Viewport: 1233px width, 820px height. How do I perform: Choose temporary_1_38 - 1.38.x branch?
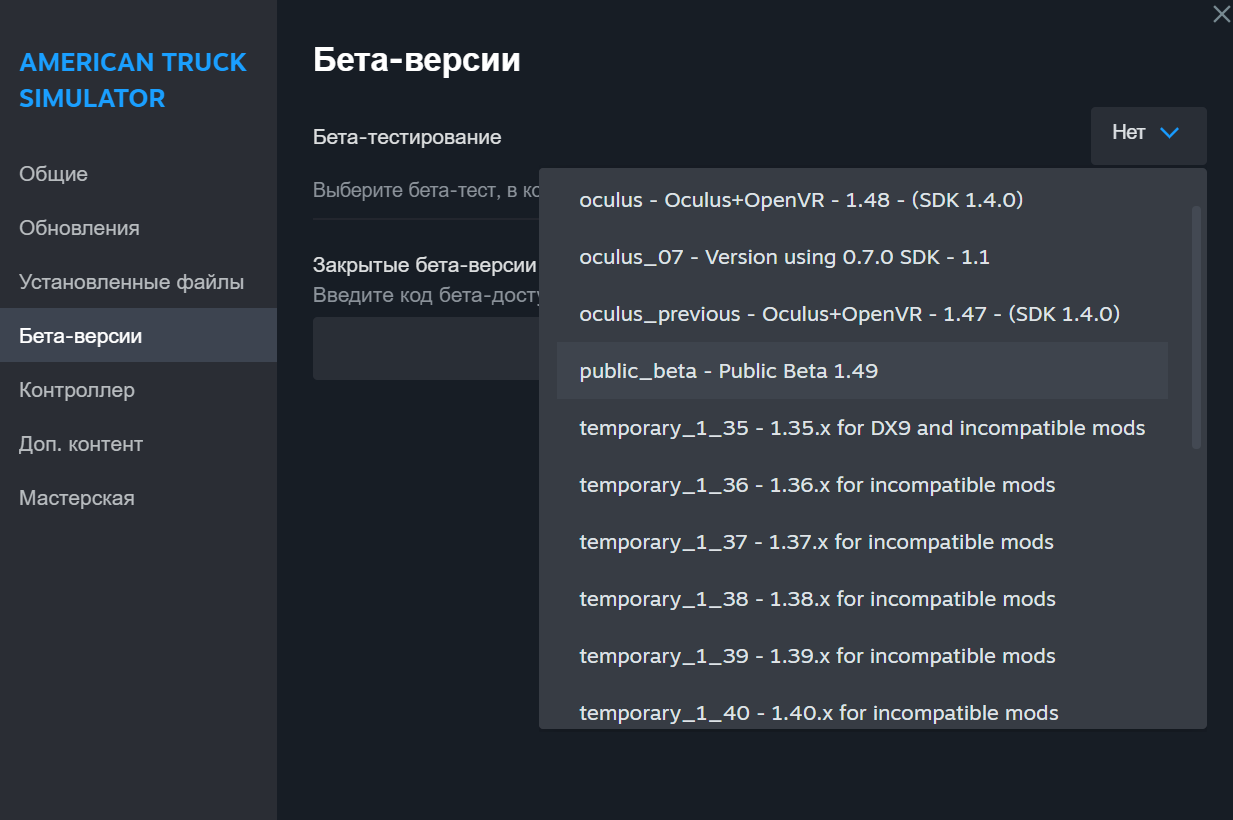[x=817, y=599]
